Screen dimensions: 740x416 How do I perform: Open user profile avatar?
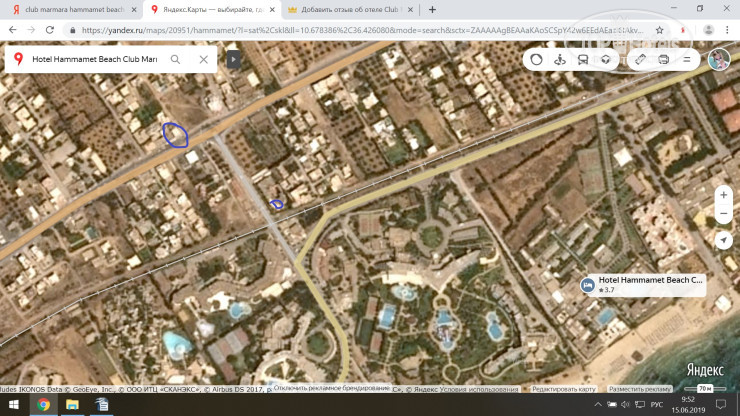(x=718, y=59)
